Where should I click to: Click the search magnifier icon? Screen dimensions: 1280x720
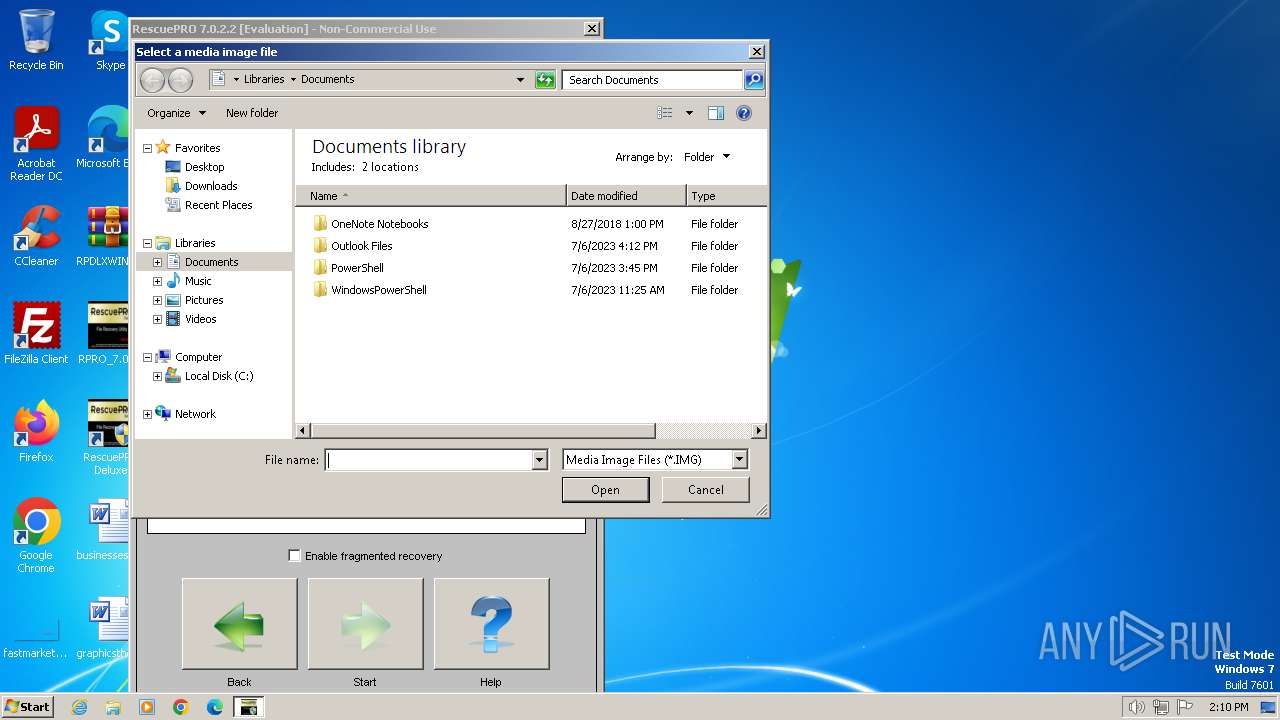coord(754,80)
